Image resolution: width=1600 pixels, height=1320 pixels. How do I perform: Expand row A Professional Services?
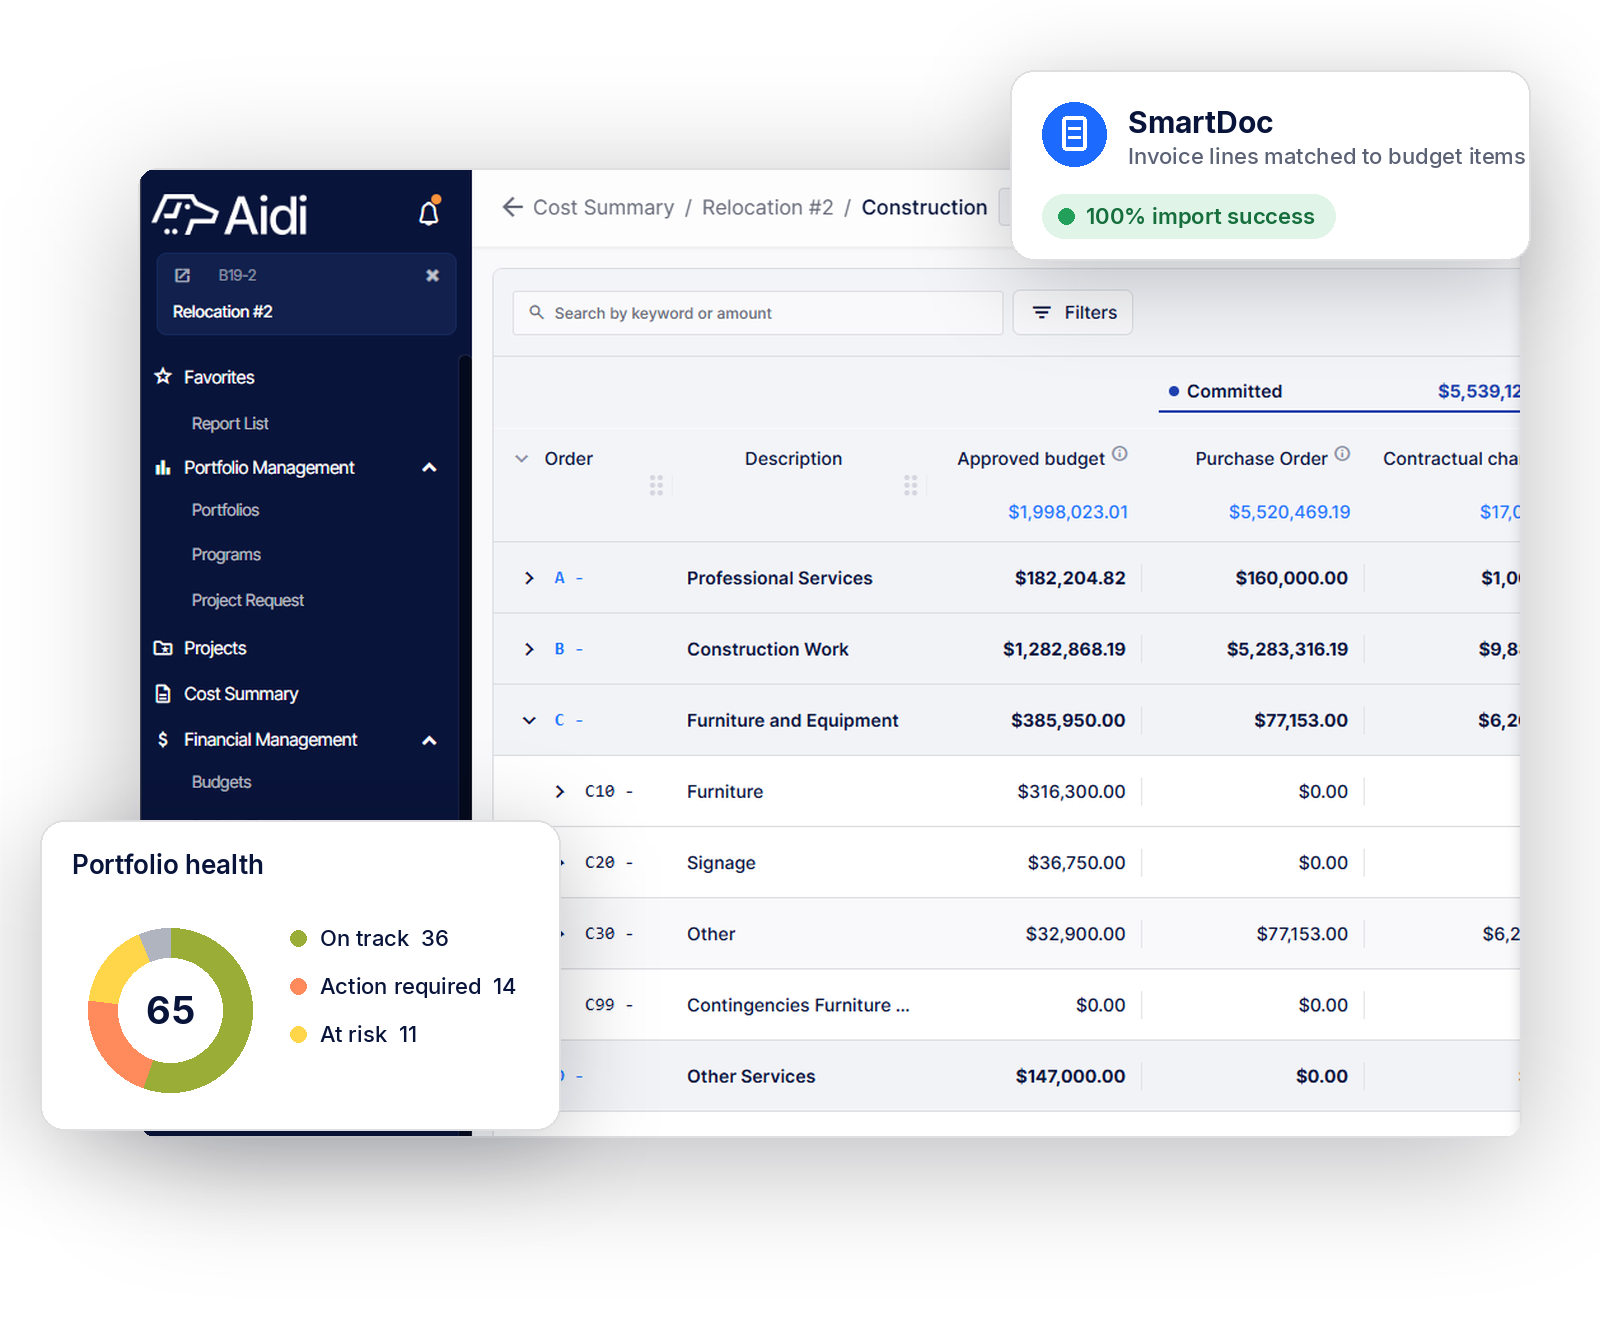[529, 578]
